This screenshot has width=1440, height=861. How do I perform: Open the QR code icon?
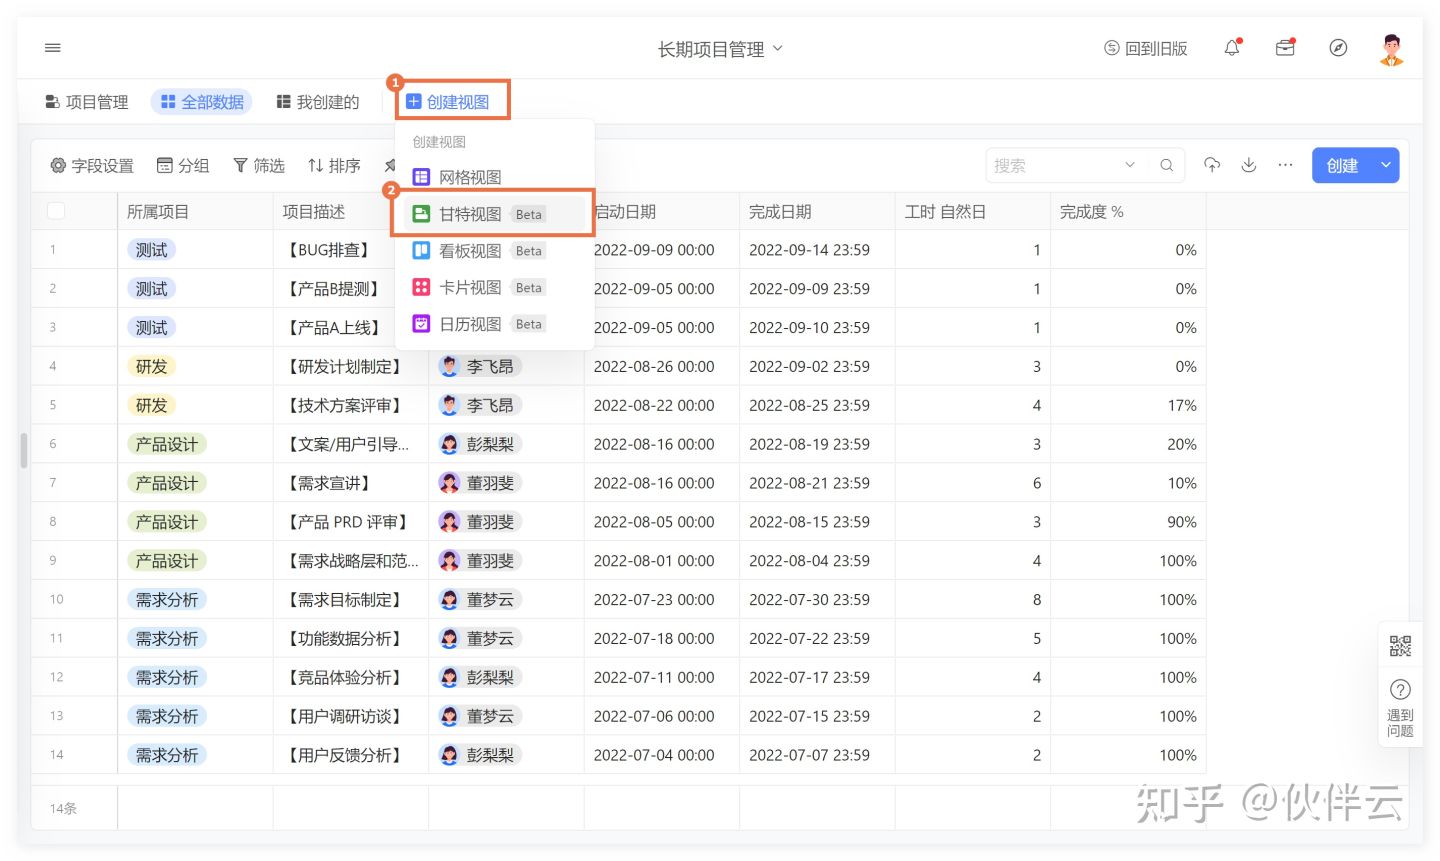1400,646
